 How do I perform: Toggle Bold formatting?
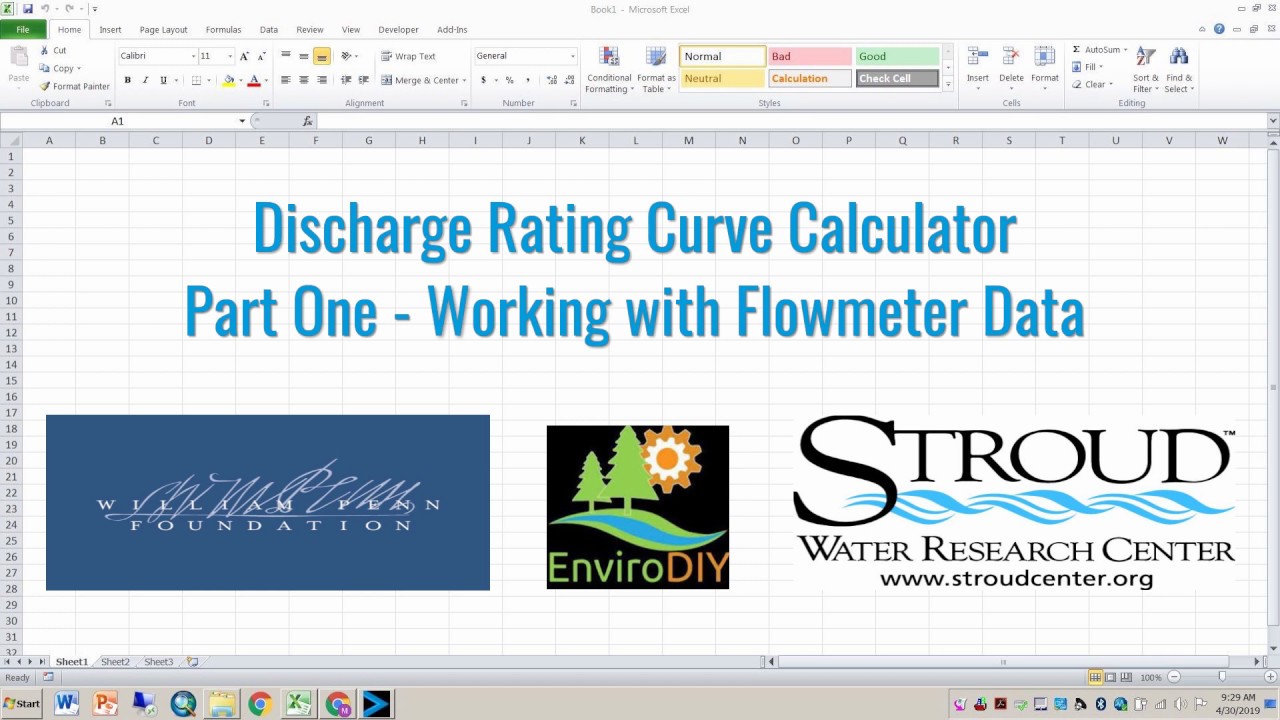click(x=127, y=80)
